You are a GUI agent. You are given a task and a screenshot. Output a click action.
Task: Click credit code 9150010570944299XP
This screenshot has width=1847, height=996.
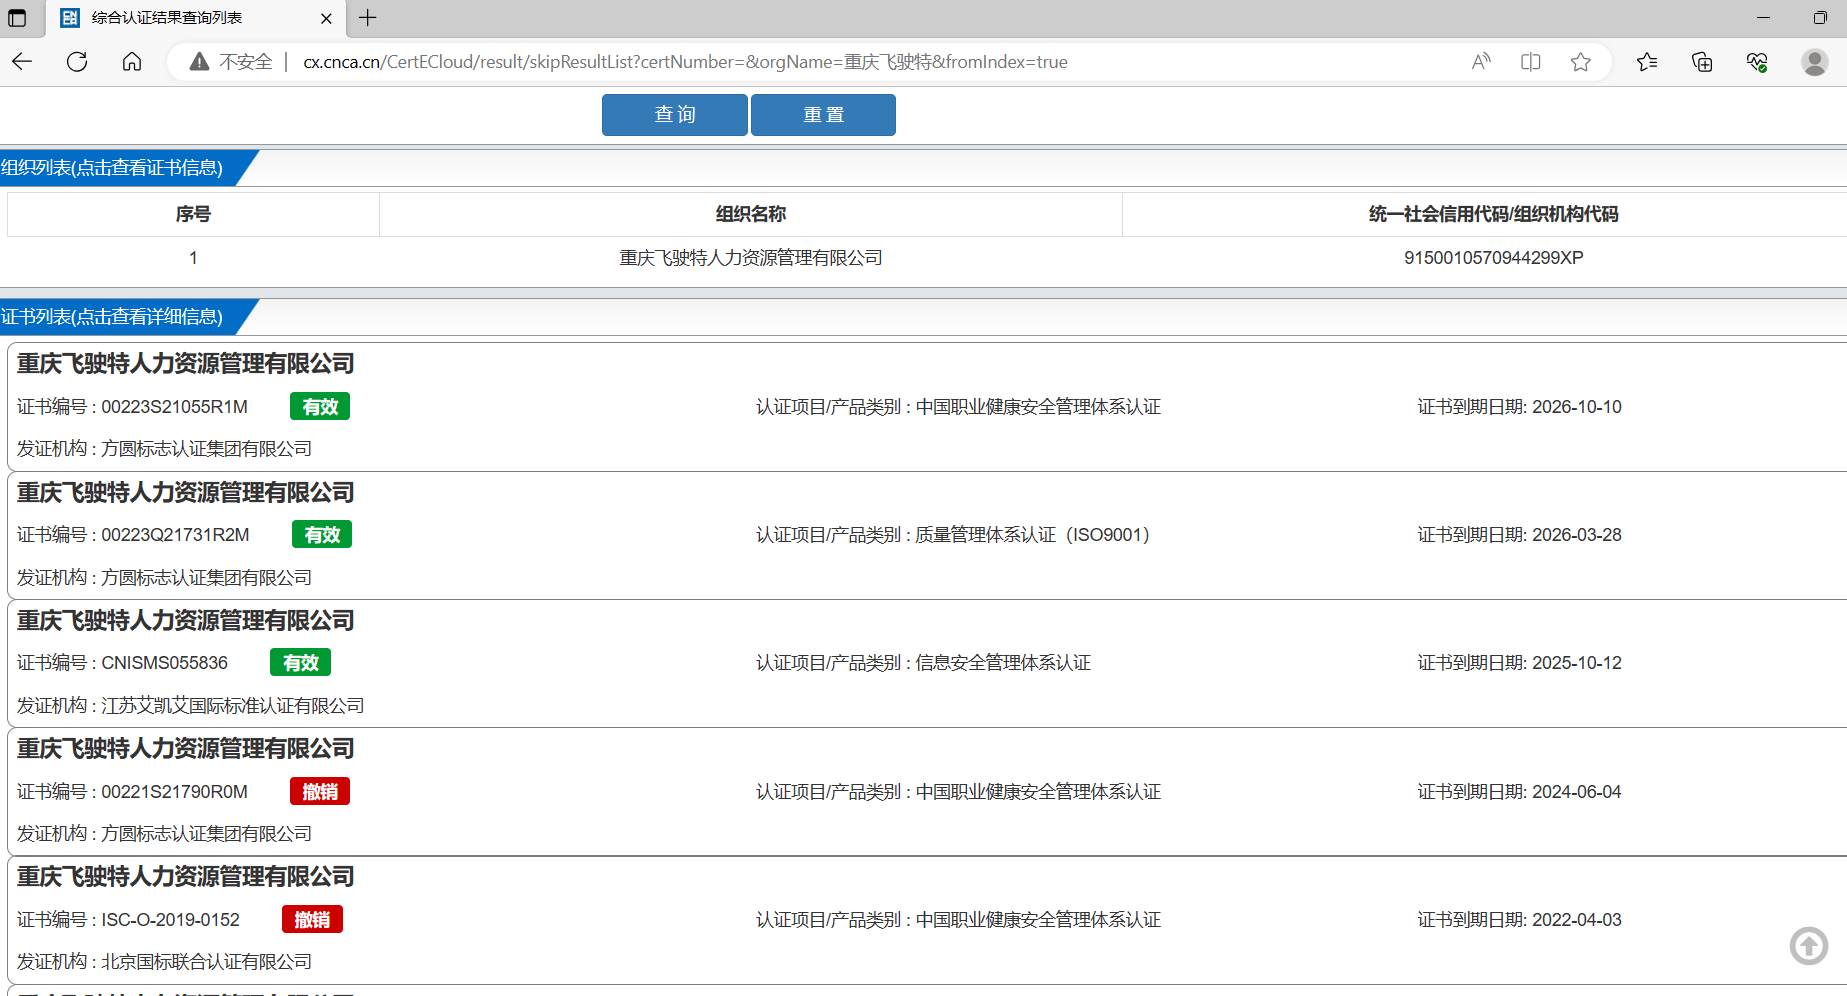tap(1493, 258)
